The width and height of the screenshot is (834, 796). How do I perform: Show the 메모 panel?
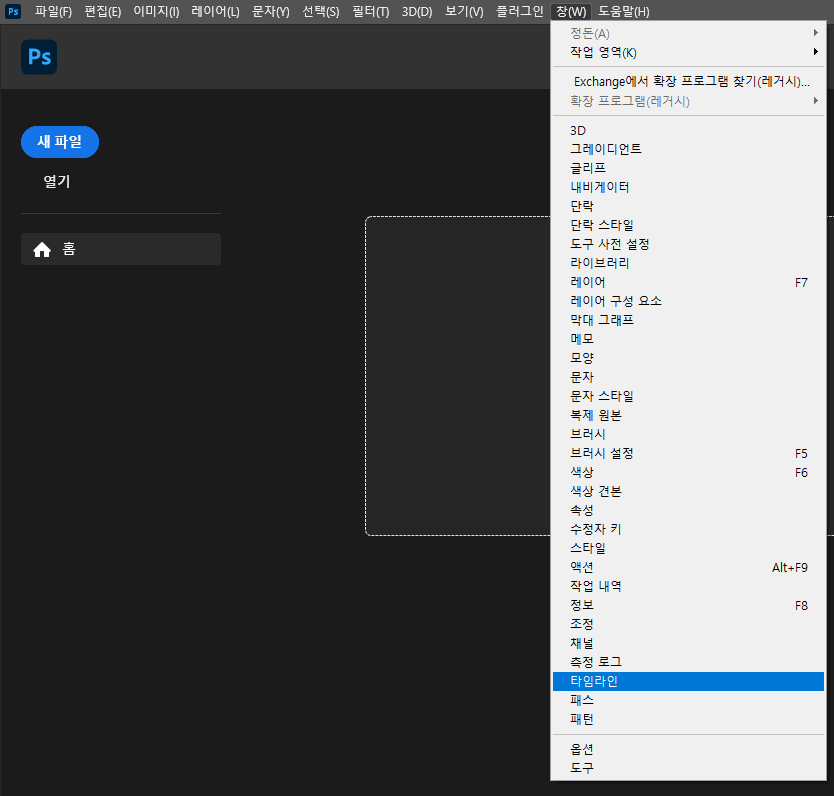[x=688, y=339]
